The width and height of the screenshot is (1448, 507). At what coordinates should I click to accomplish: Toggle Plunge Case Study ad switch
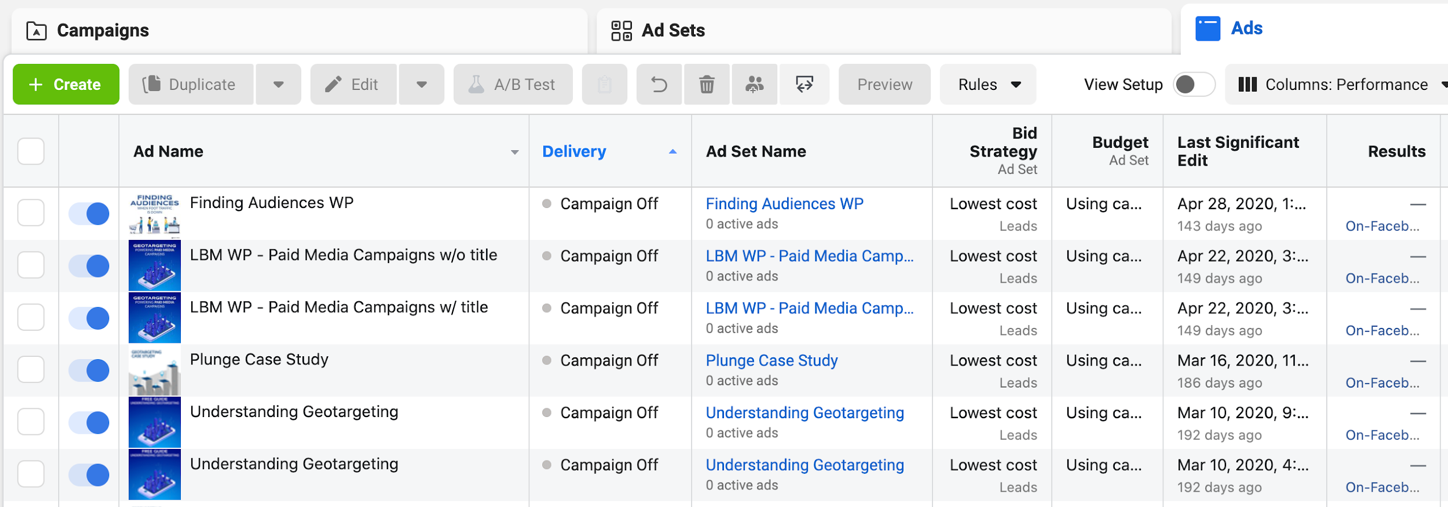[x=89, y=370]
